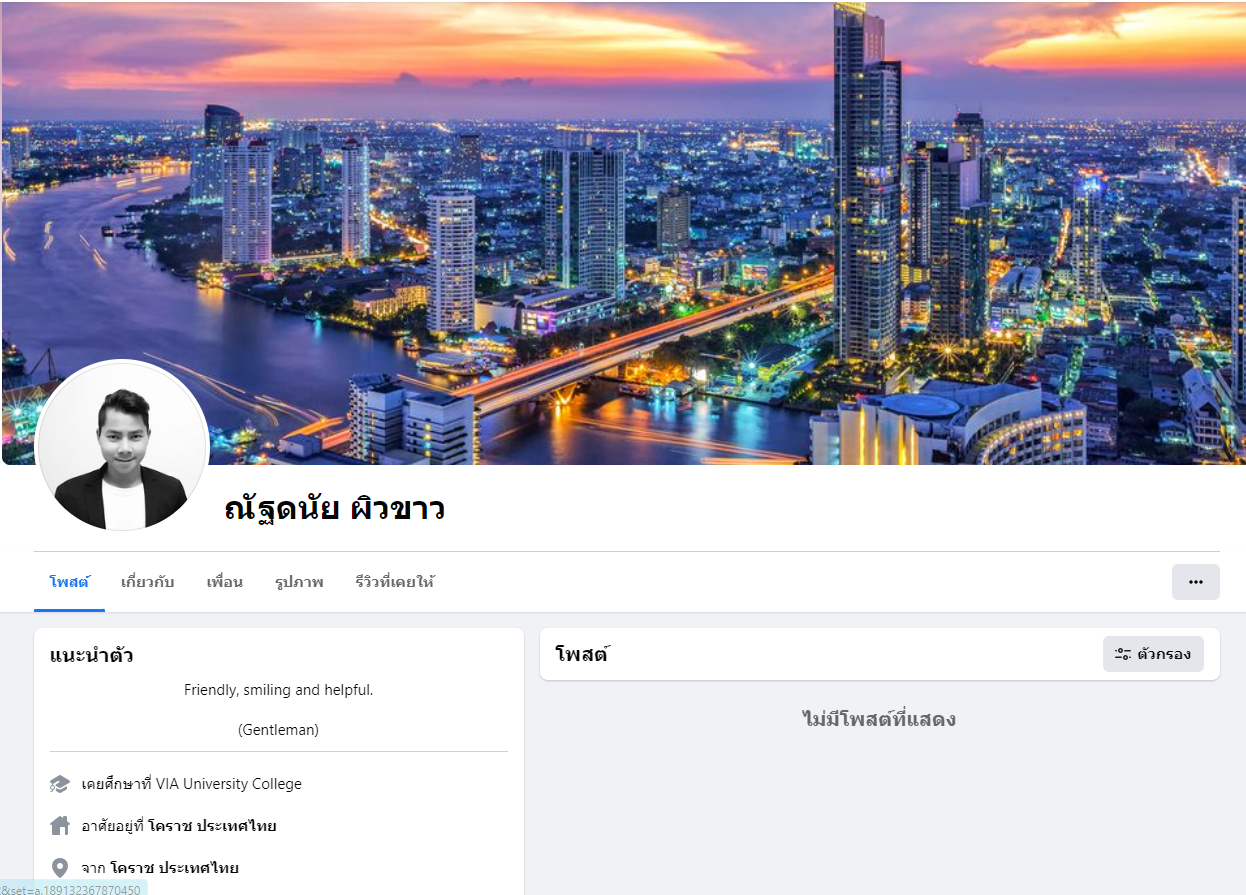Go to the เพื่อน tab

pyautogui.click(x=224, y=582)
